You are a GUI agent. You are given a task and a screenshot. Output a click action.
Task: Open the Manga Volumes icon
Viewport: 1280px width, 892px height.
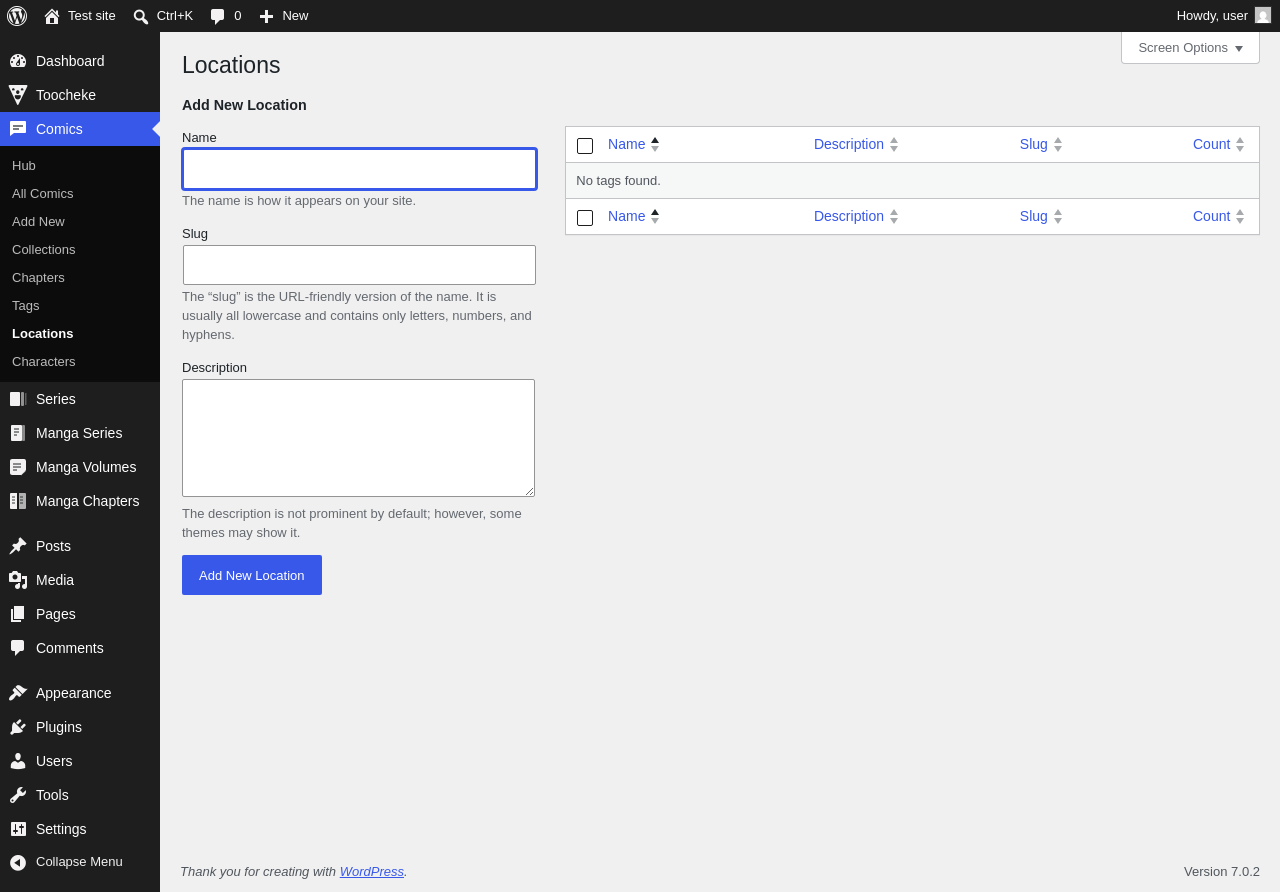(18, 467)
